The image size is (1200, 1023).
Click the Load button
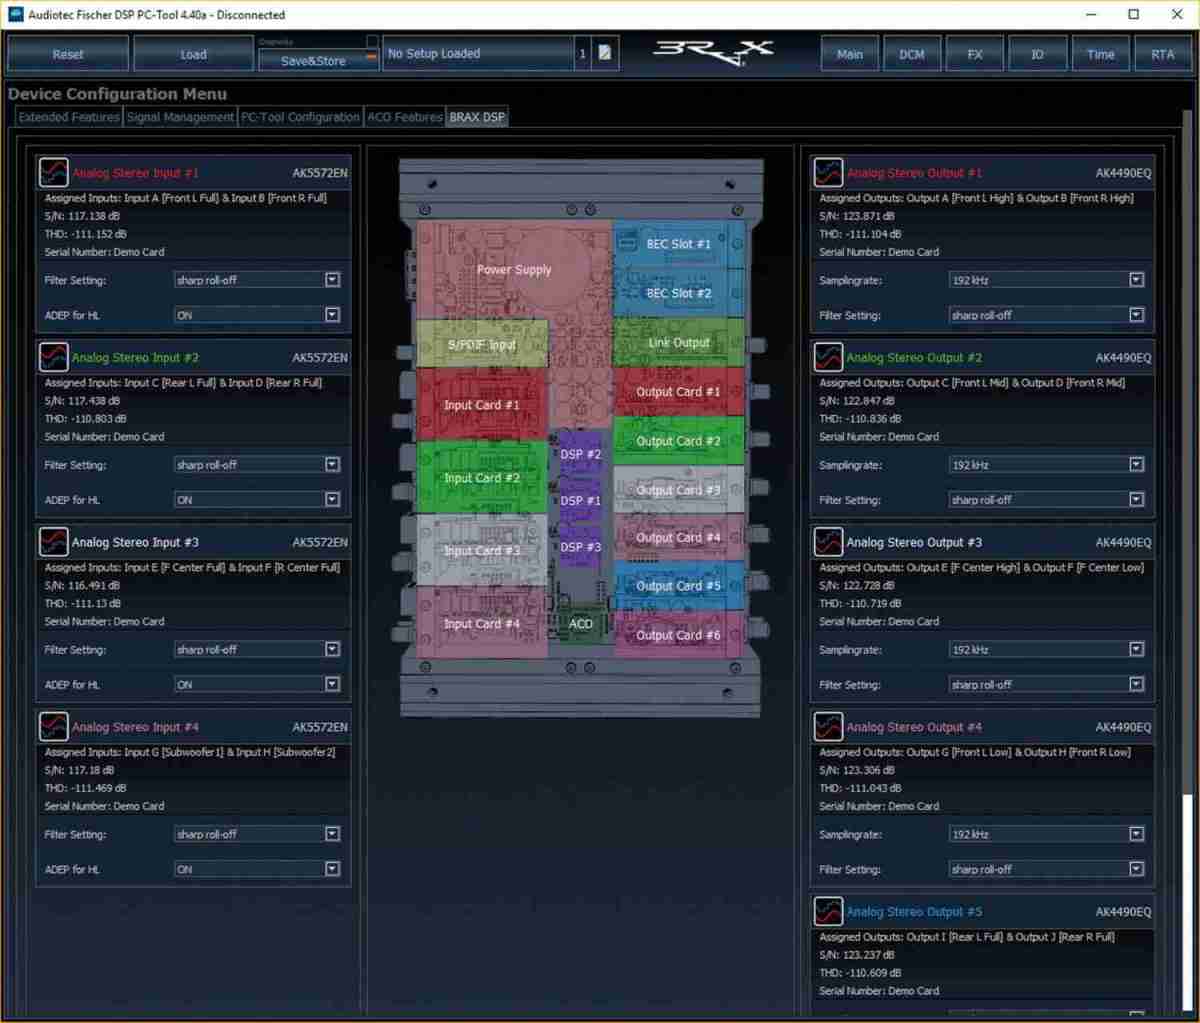[x=193, y=54]
